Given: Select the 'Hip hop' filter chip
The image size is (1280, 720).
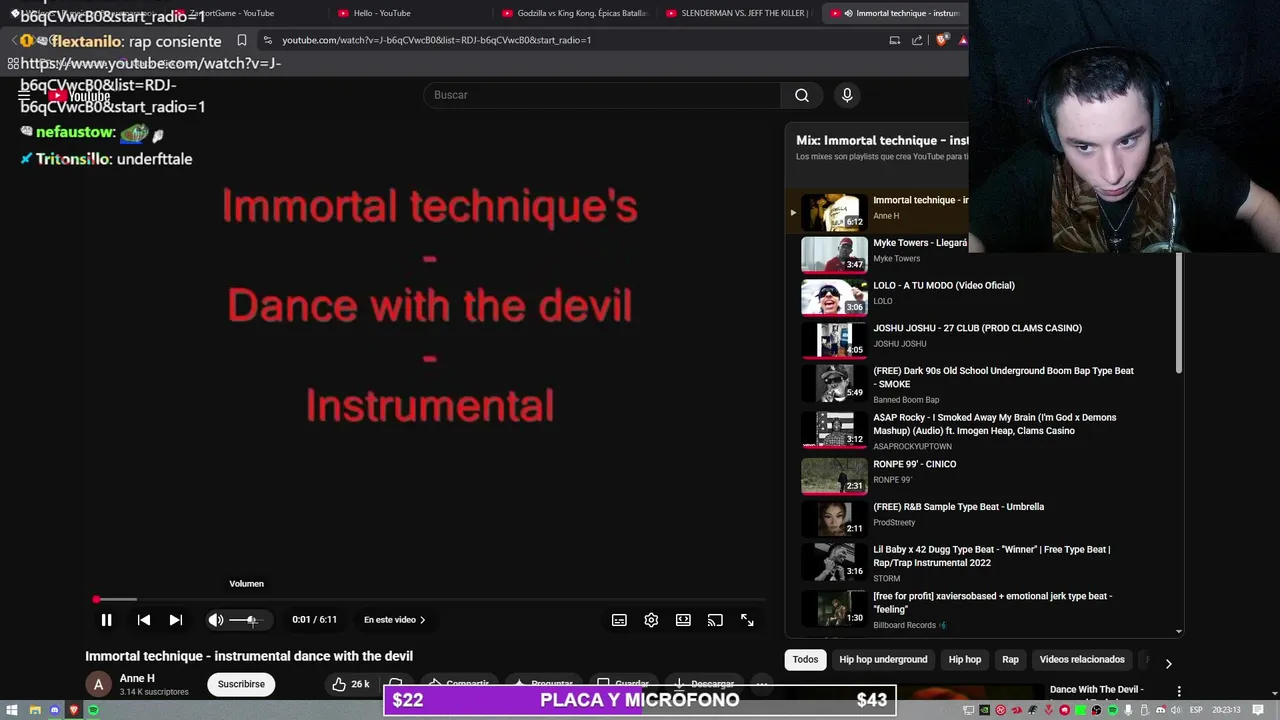Looking at the screenshot, I should (x=965, y=660).
